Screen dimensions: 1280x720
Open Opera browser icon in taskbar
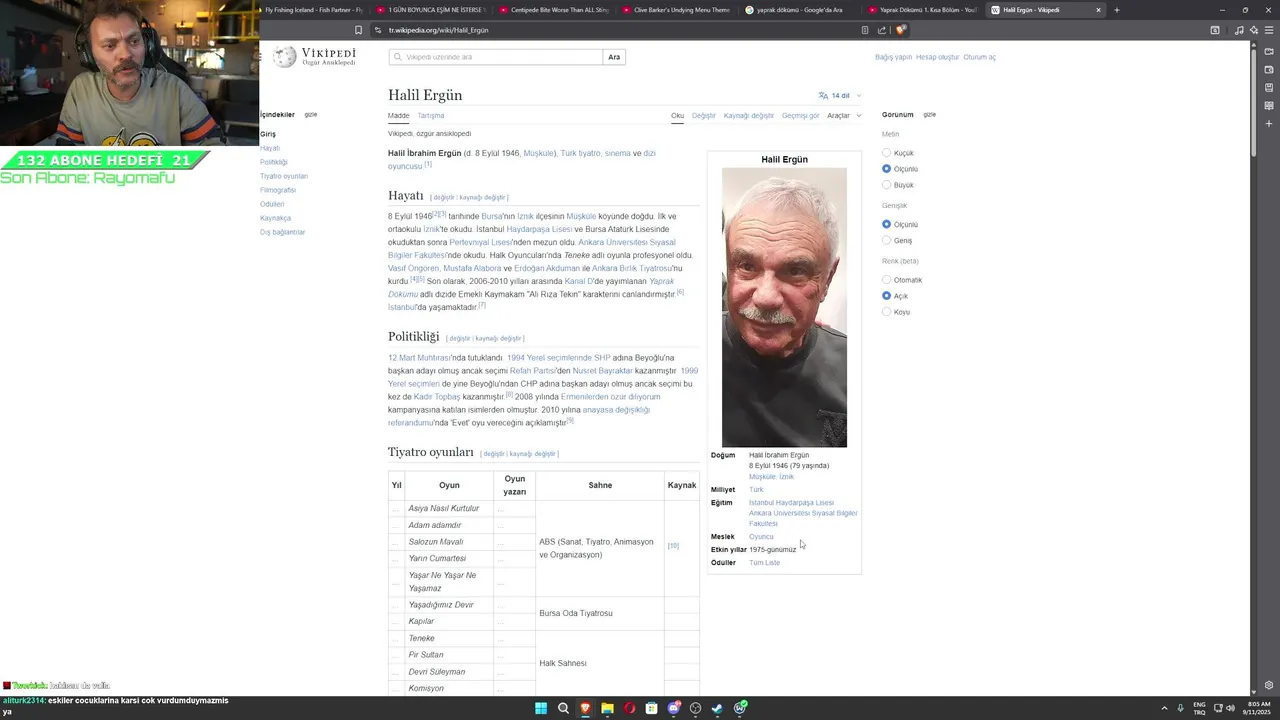pyautogui.click(x=629, y=708)
